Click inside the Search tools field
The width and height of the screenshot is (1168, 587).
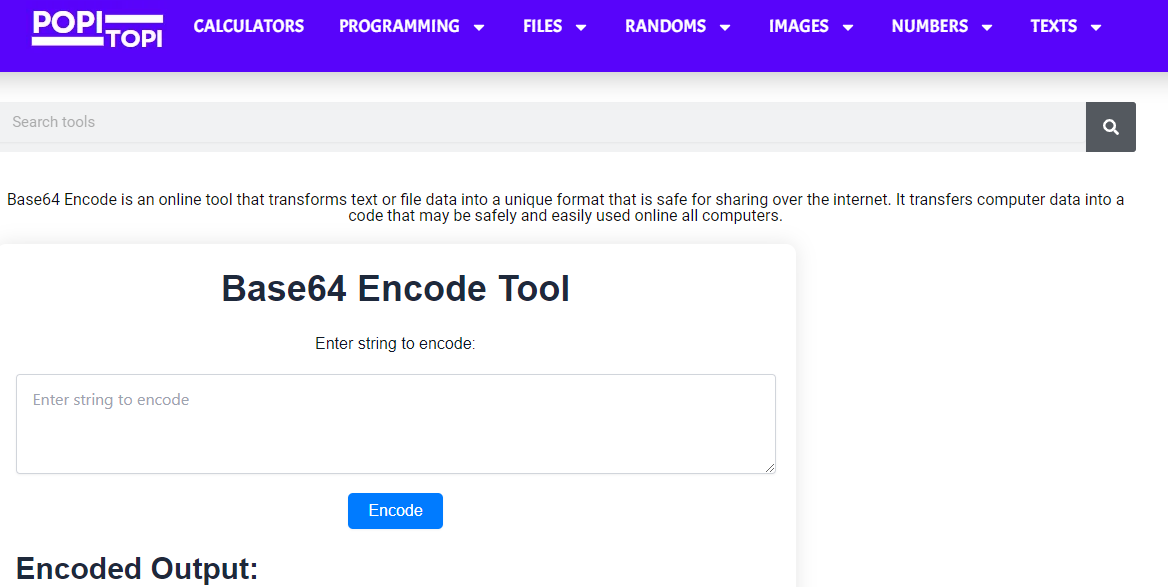400,122
